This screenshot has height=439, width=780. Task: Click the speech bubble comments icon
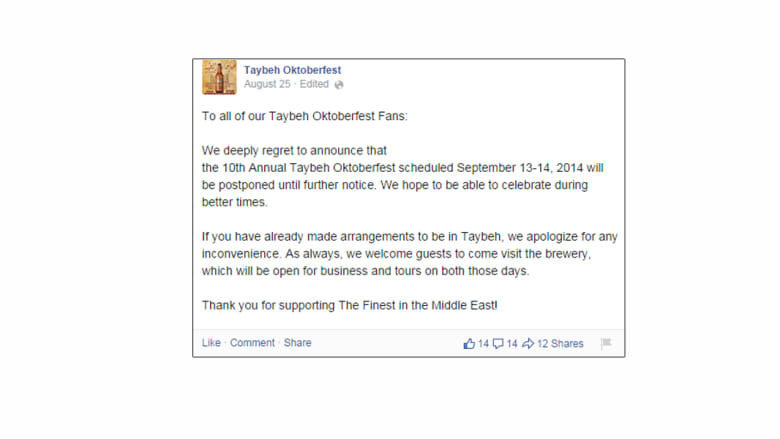498,344
